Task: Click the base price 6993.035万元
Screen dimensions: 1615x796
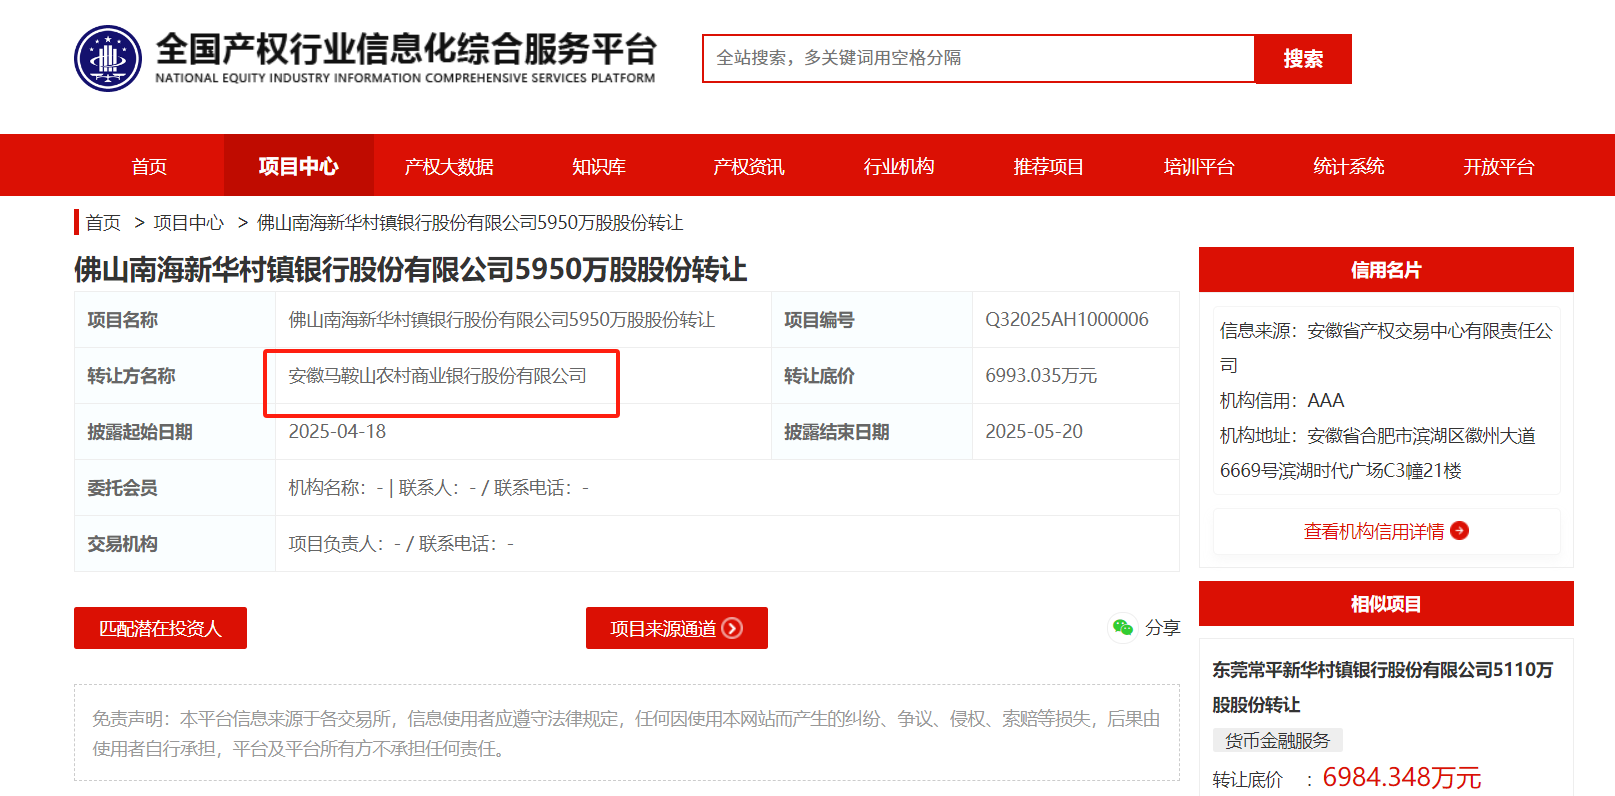Action: [1041, 375]
